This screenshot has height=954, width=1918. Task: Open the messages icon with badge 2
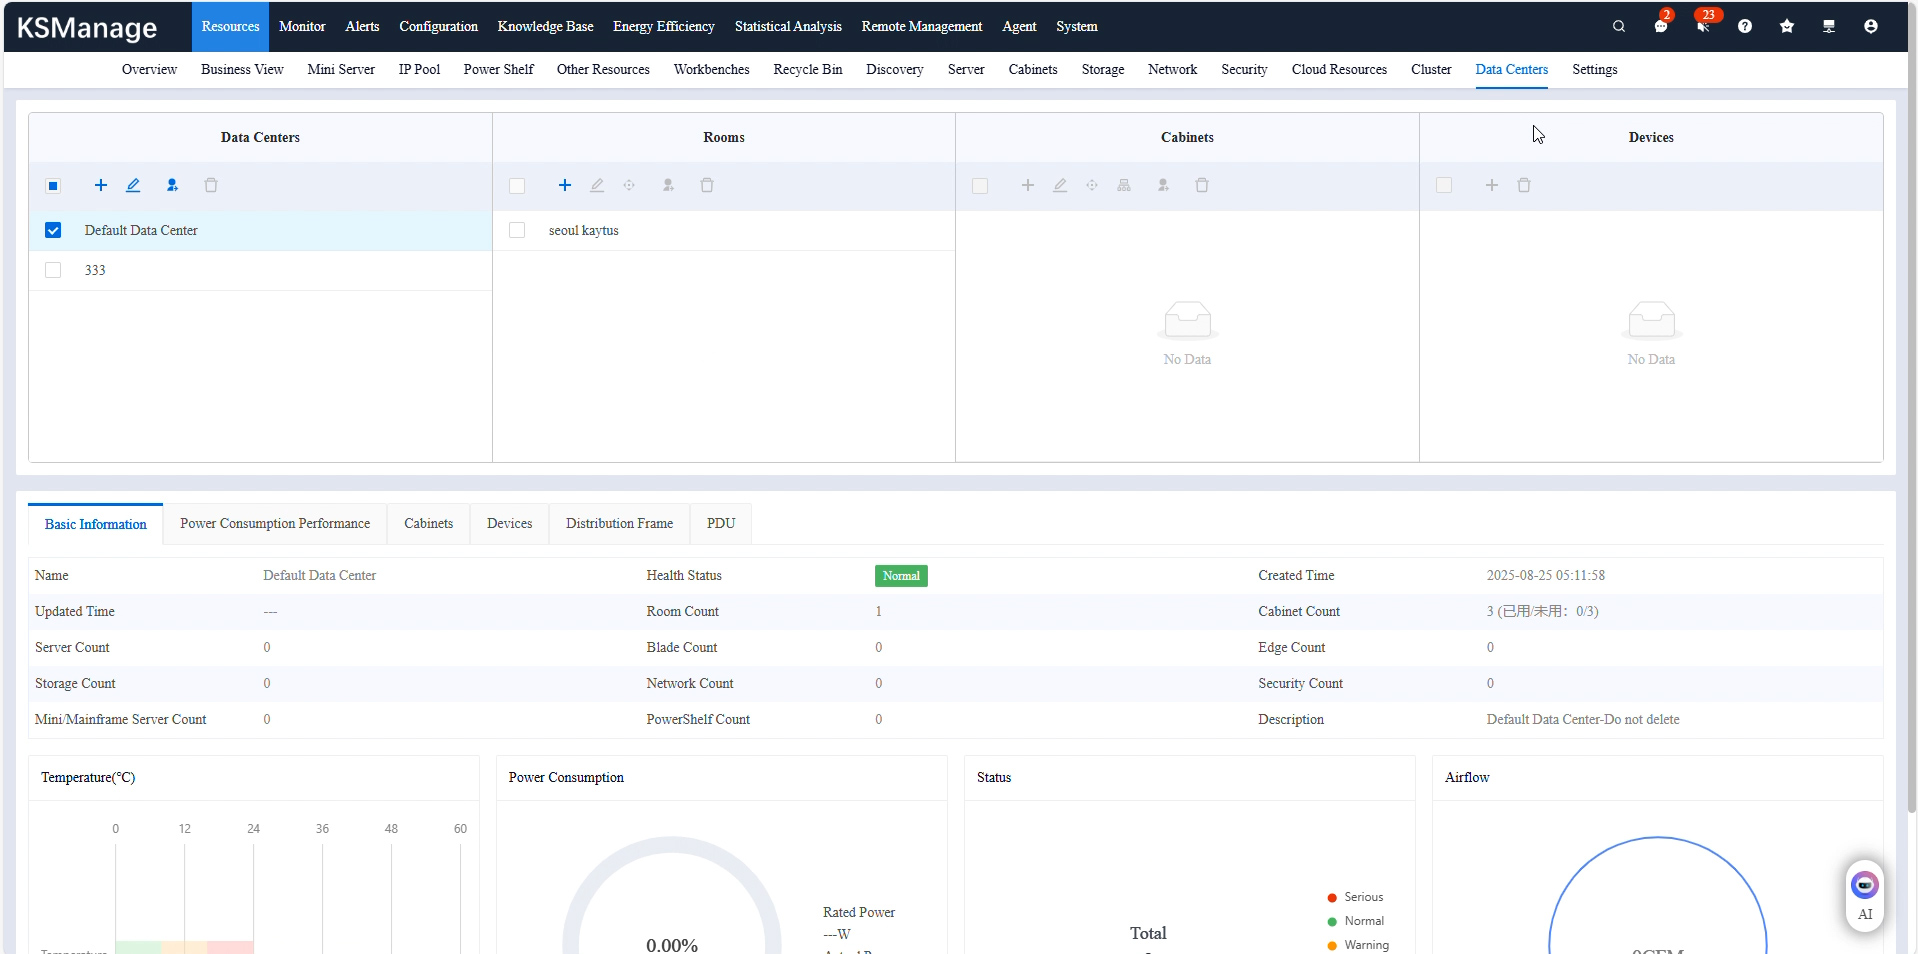pos(1660,27)
